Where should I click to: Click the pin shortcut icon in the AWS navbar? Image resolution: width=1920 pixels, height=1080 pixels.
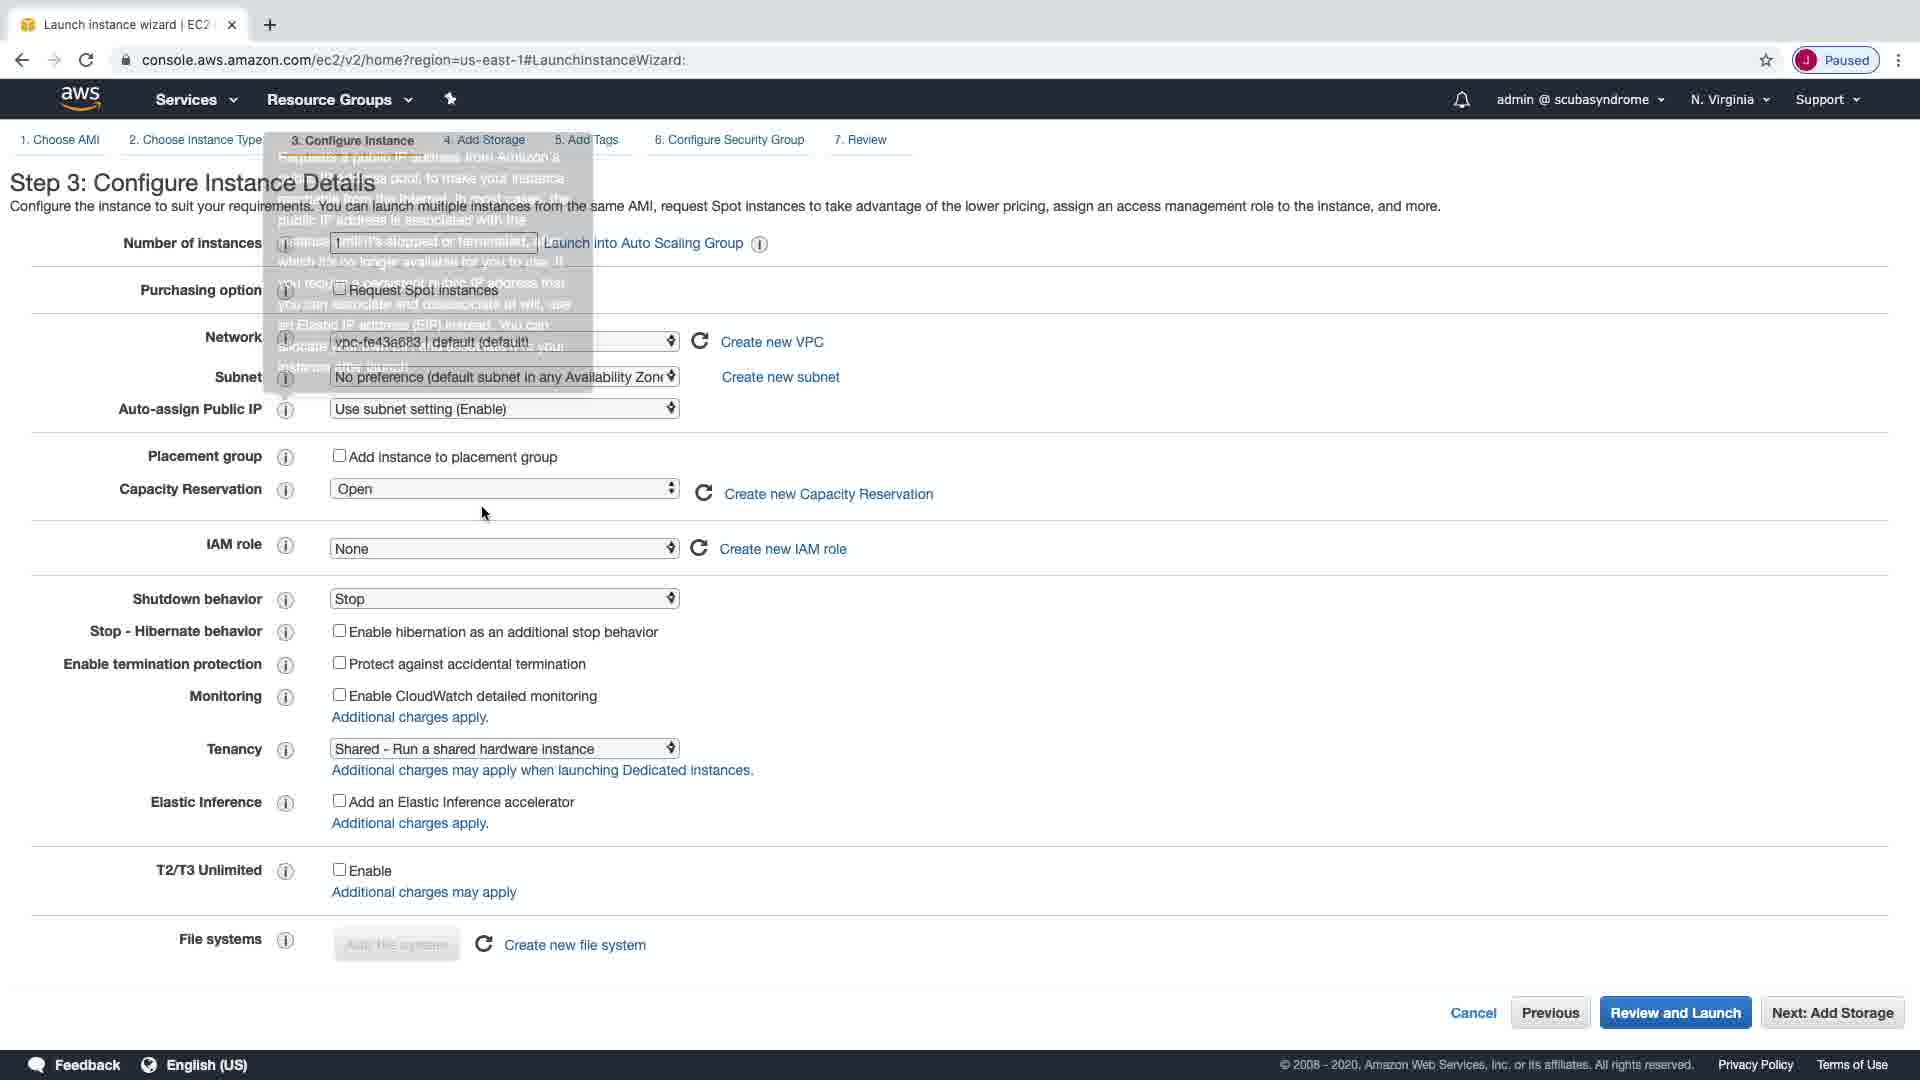pyautogui.click(x=450, y=99)
